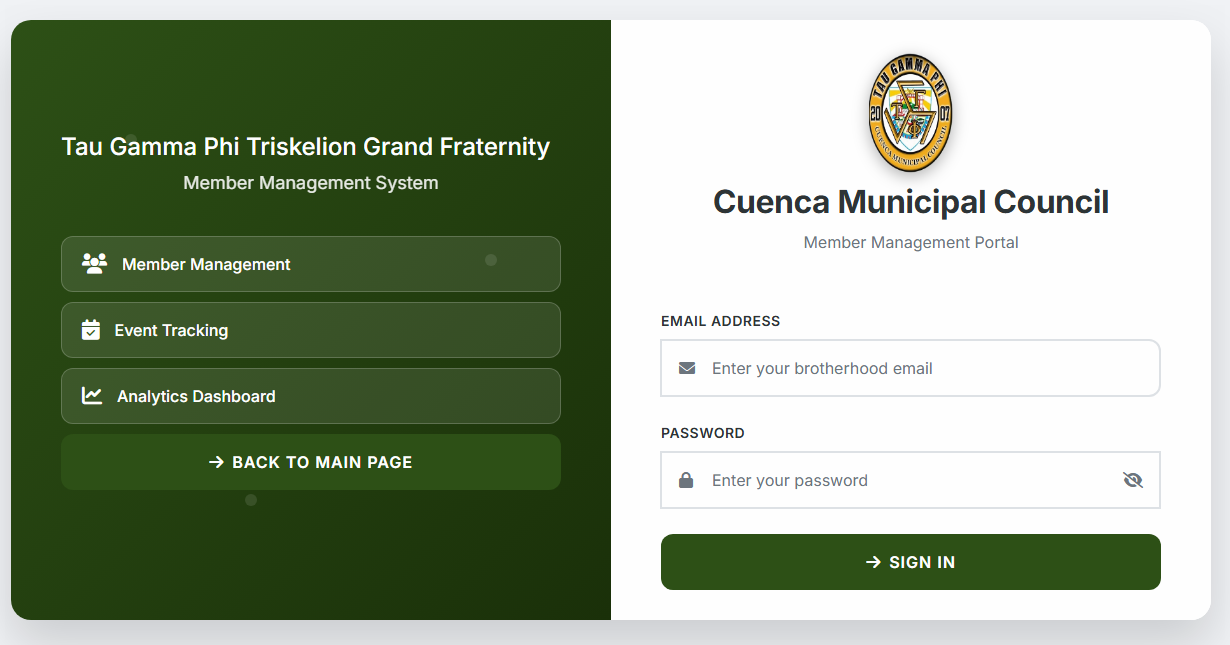Click the Cuenca Municipal Council heading

910,202
